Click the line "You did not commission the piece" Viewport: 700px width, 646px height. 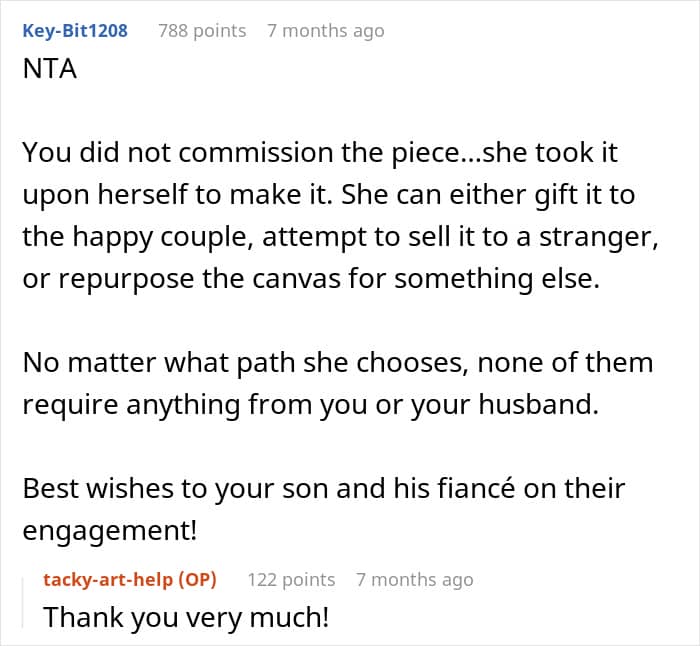(x=320, y=153)
